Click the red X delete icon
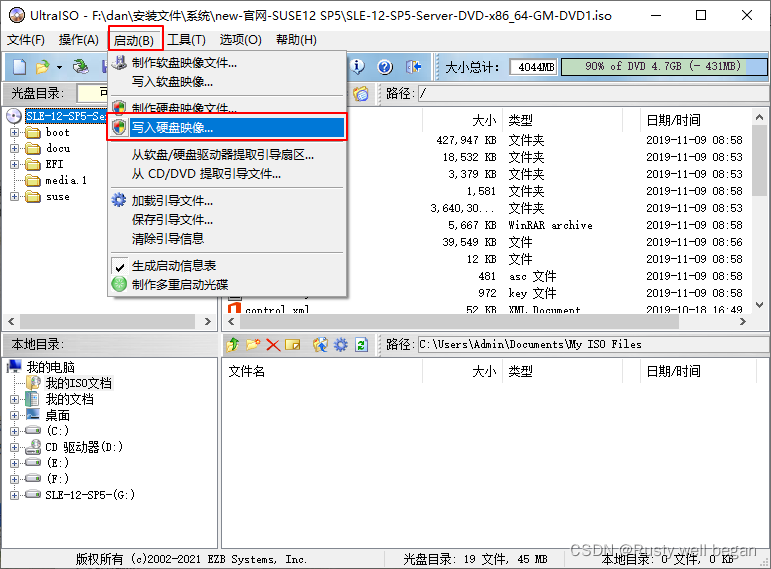This screenshot has width=771, height=569. [x=273, y=345]
